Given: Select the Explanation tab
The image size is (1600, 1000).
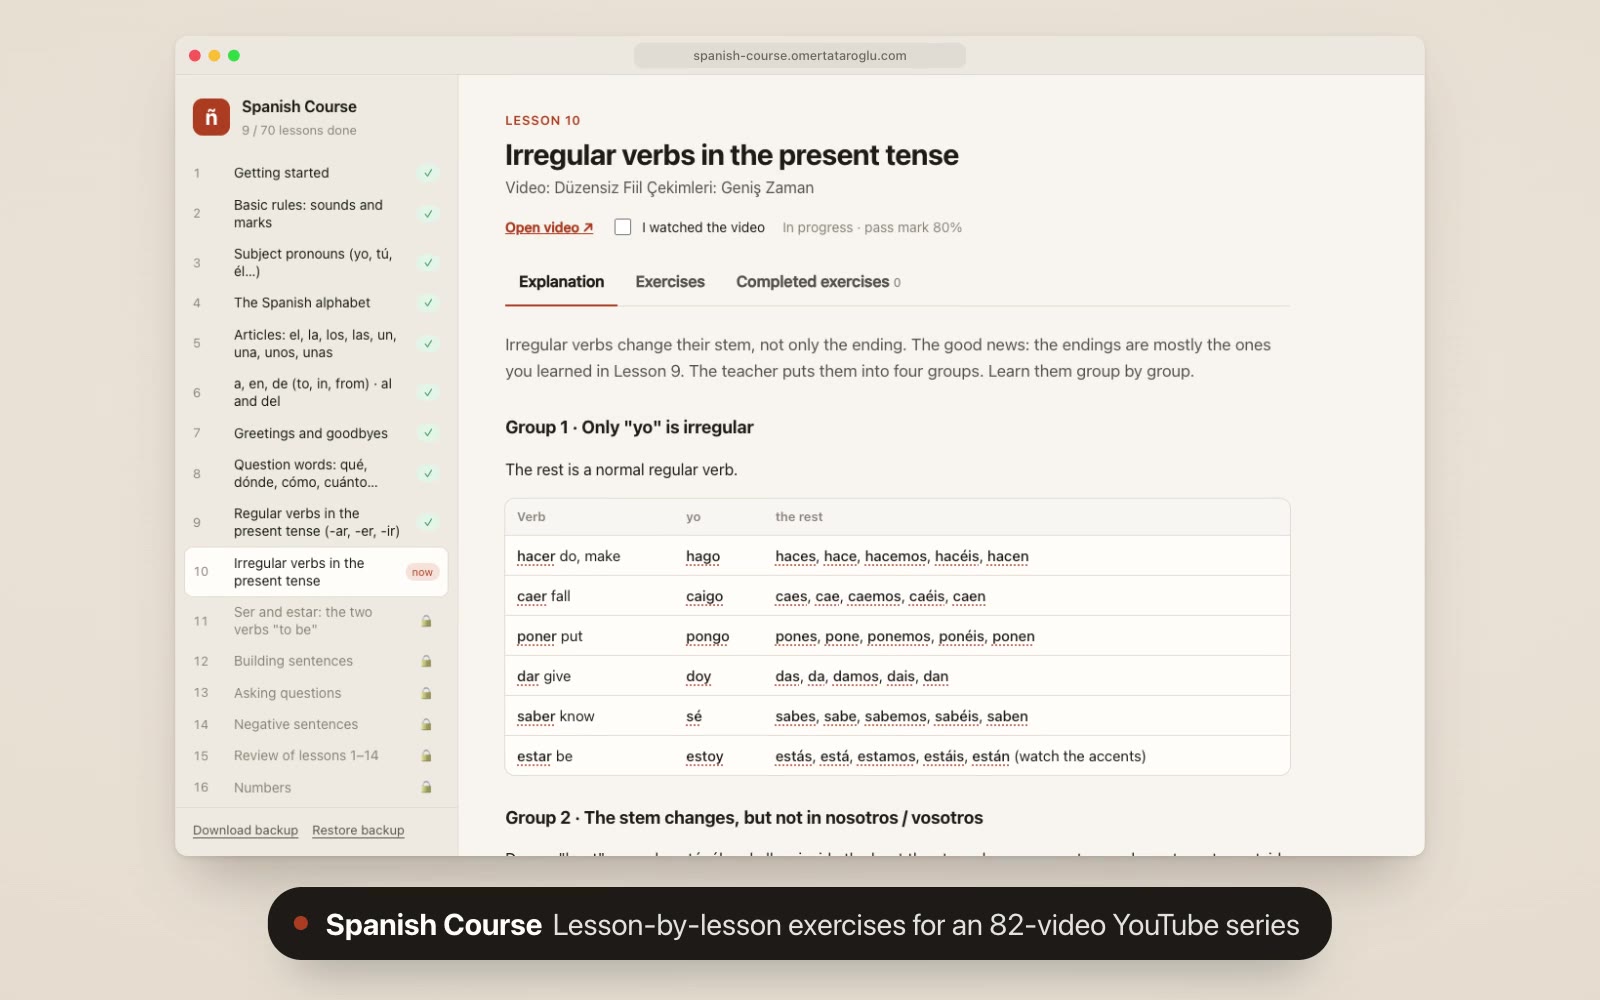Looking at the screenshot, I should click(561, 282).
